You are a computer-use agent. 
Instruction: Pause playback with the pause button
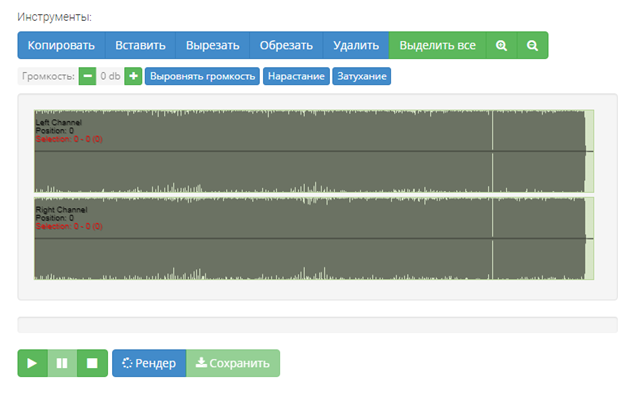click(x=62, y=363)
